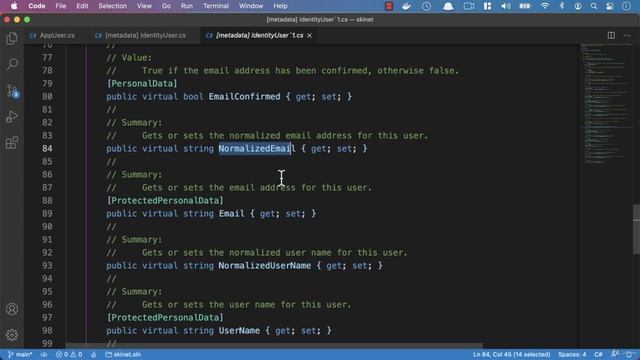Image resolution: width=640 pixels, height=360 pixels.
Task: Close the IdentityUser`1.cs tab
Action: pyautogui.click(x=309, y=36)
